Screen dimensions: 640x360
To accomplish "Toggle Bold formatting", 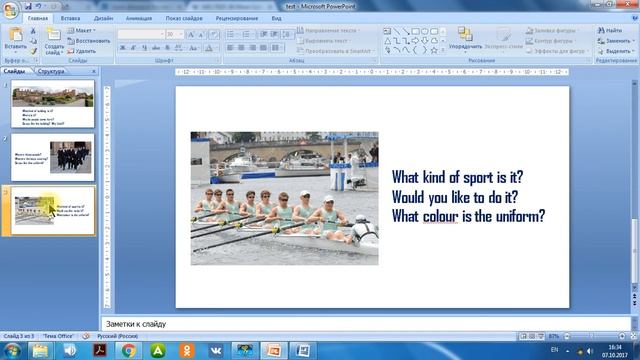I will (x=122, y=48).
